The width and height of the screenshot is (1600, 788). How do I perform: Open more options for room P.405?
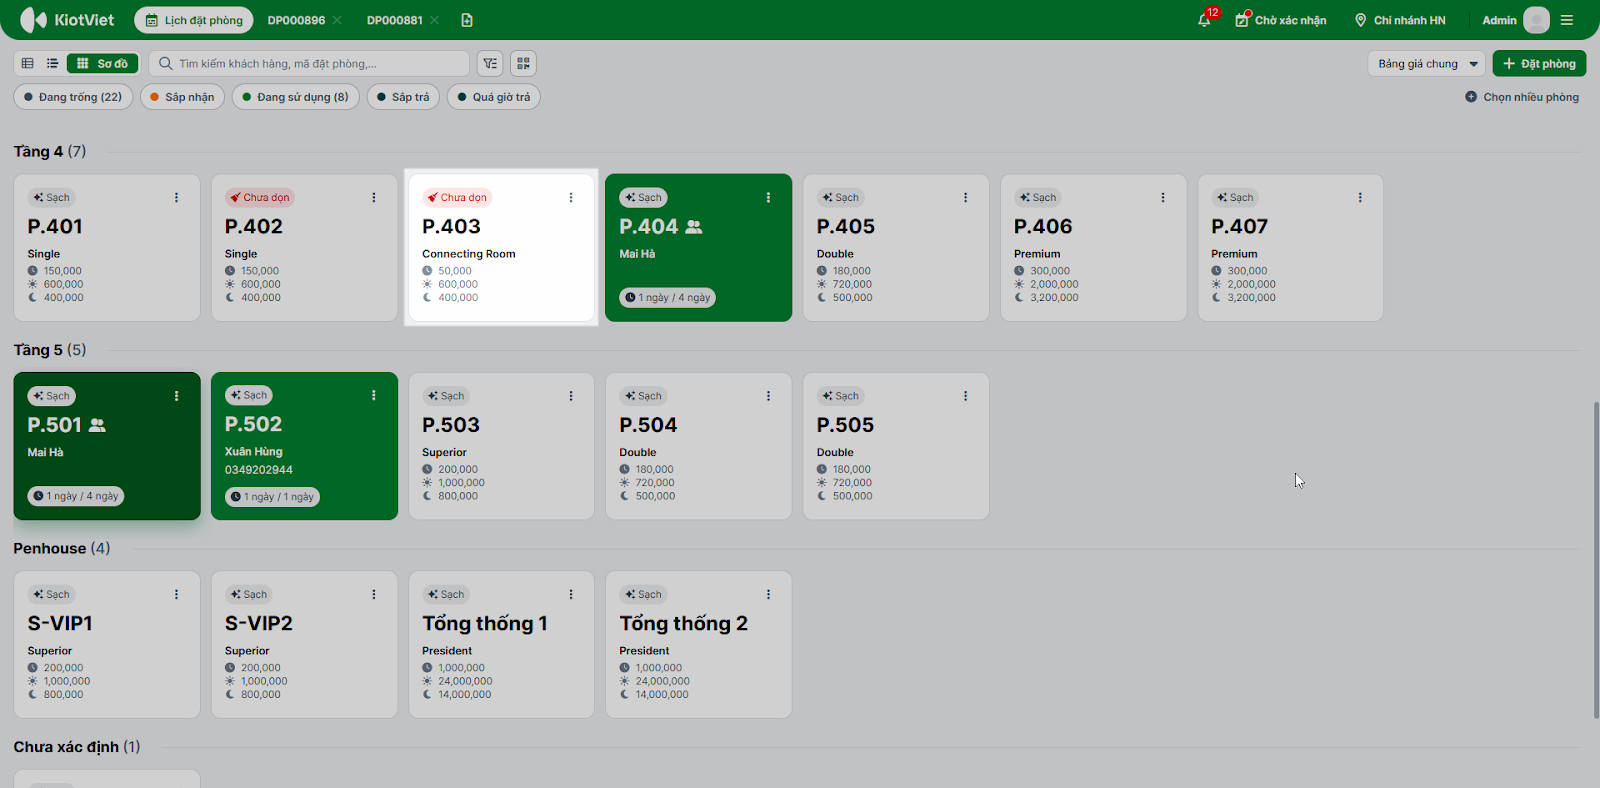click(966, 197)
